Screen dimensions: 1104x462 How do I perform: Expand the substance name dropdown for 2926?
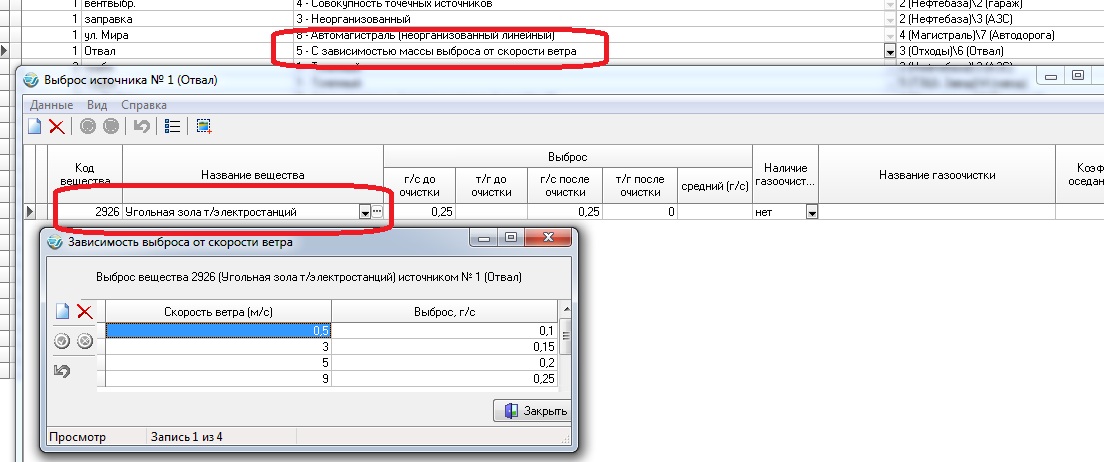coord(362,212)
